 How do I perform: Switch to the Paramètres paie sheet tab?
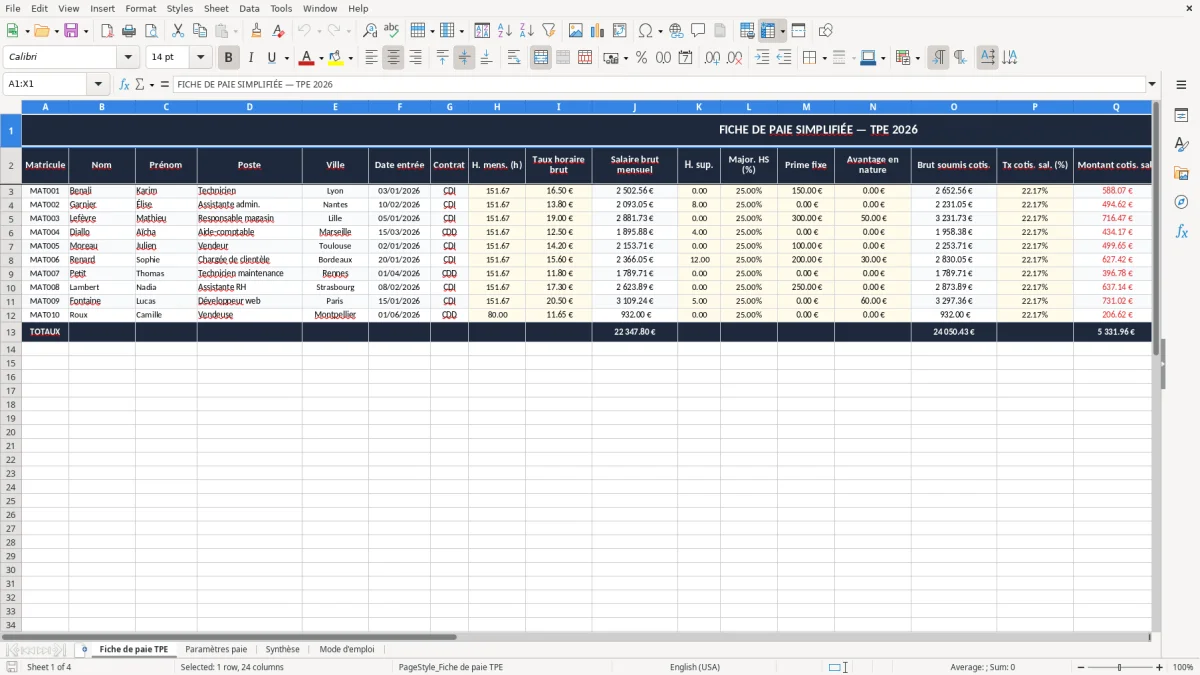coord(216,649)
